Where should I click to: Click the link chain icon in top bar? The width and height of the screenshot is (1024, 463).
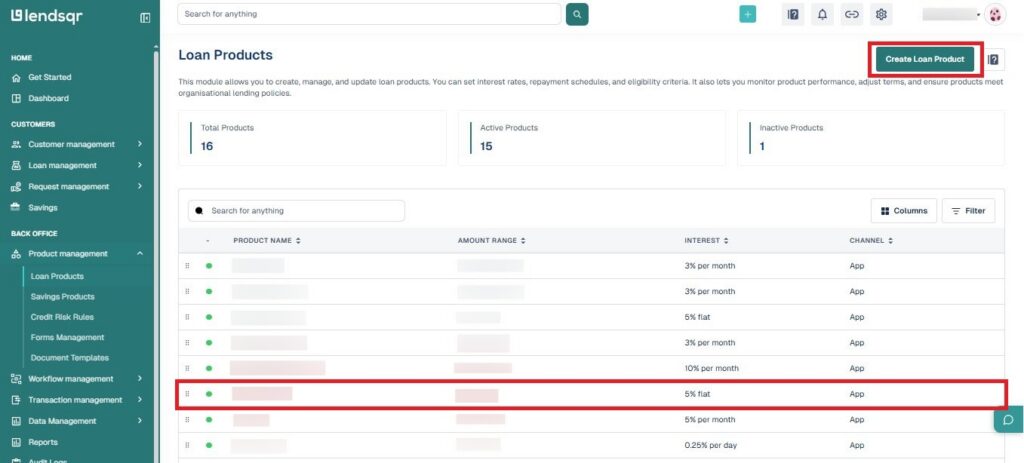tap(852, 14)
